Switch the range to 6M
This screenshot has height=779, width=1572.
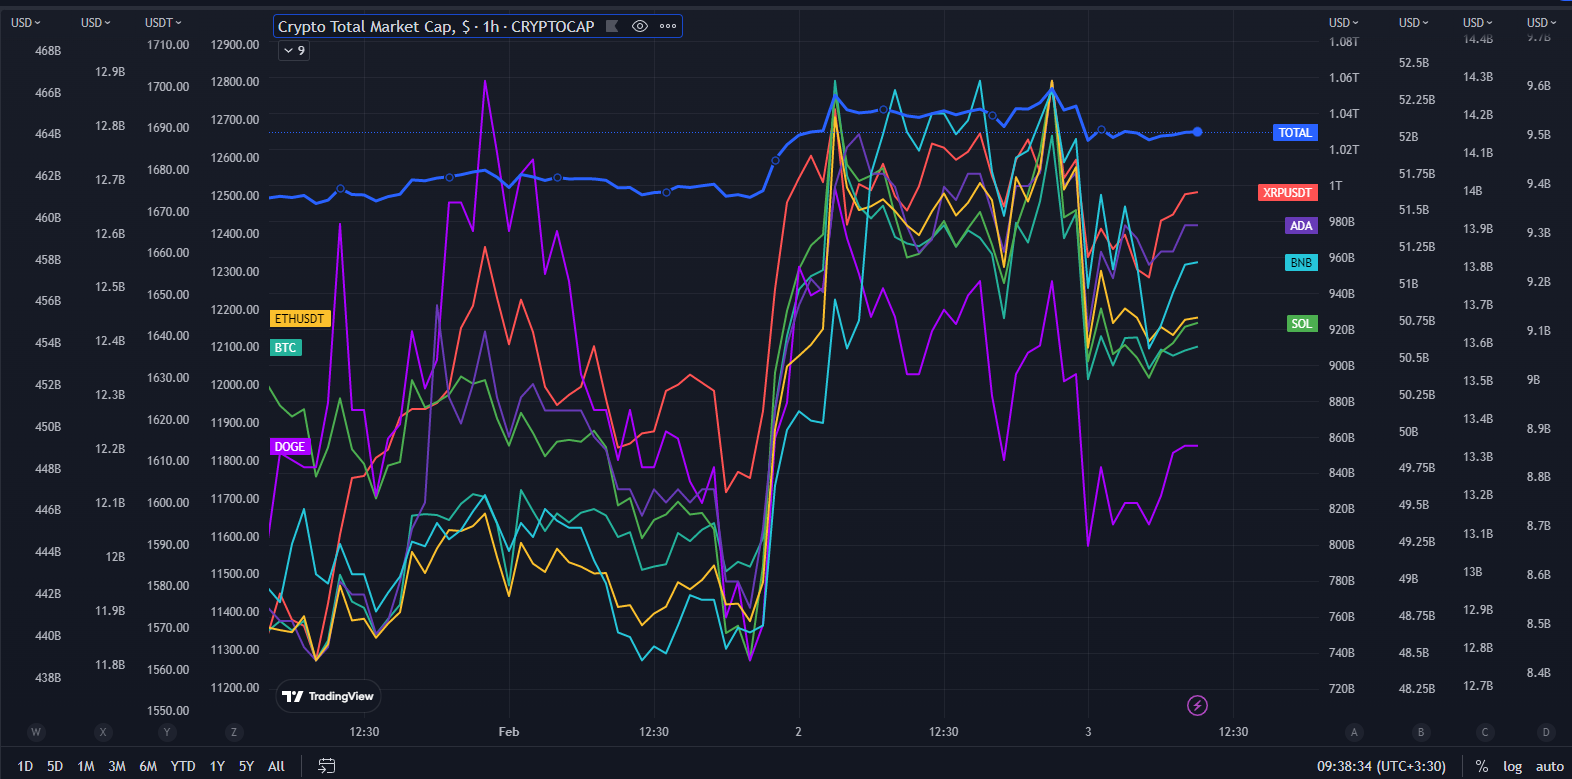[x=148, y=766]
